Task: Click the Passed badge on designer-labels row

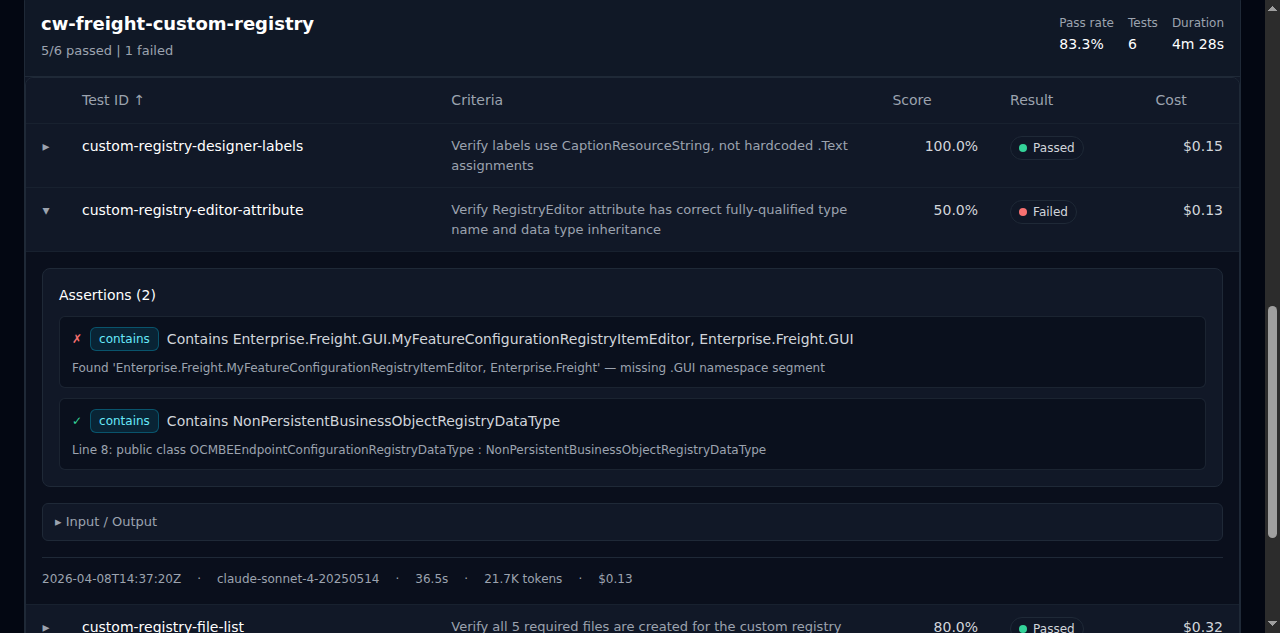Action: pos(1046,147)
